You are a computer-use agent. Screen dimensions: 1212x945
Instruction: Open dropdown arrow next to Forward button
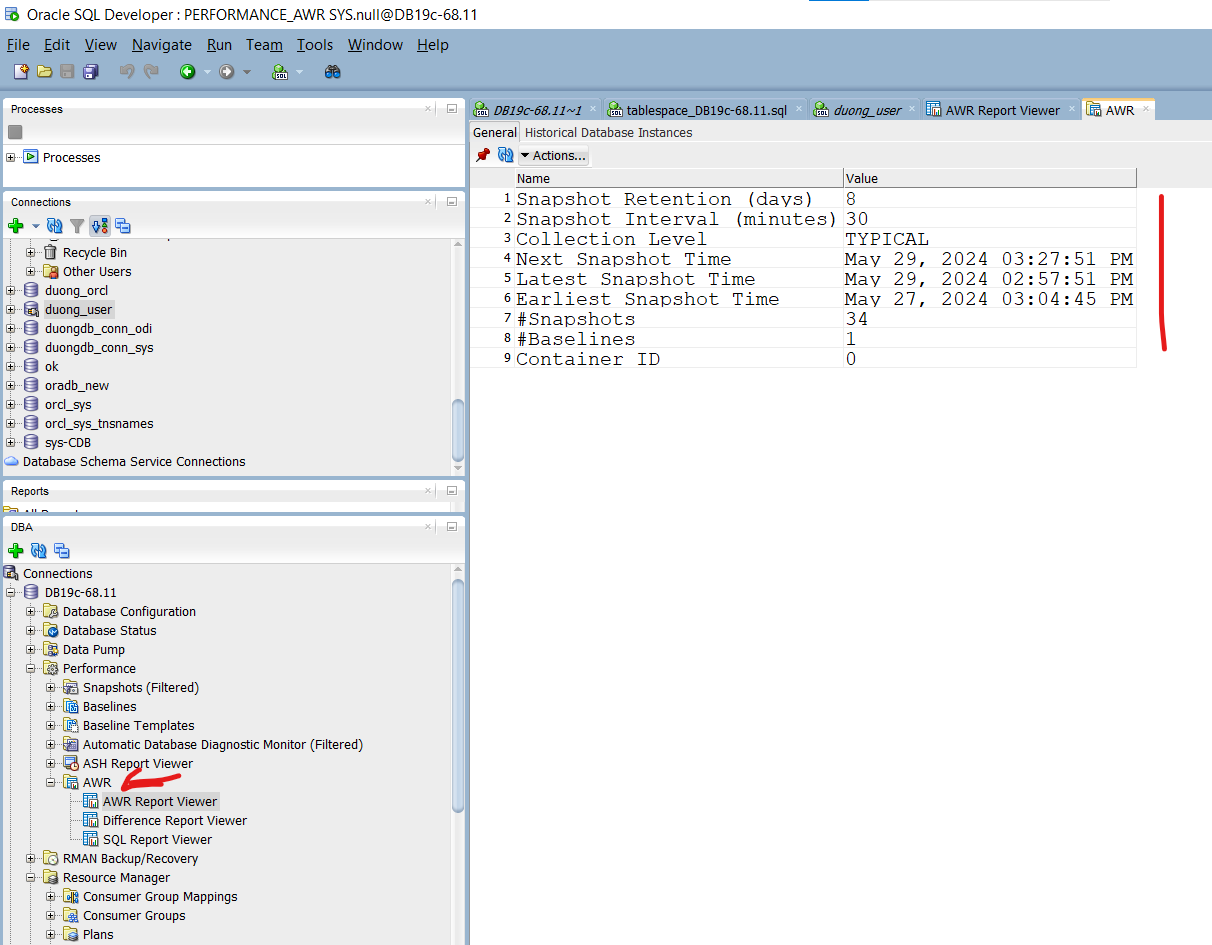pos(247,72)
